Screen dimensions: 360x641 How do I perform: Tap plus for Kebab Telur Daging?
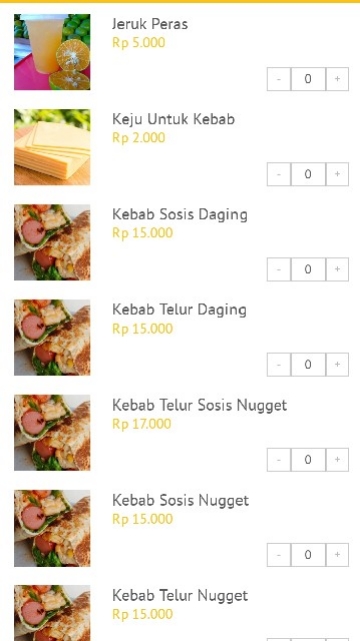coord(337,365)
